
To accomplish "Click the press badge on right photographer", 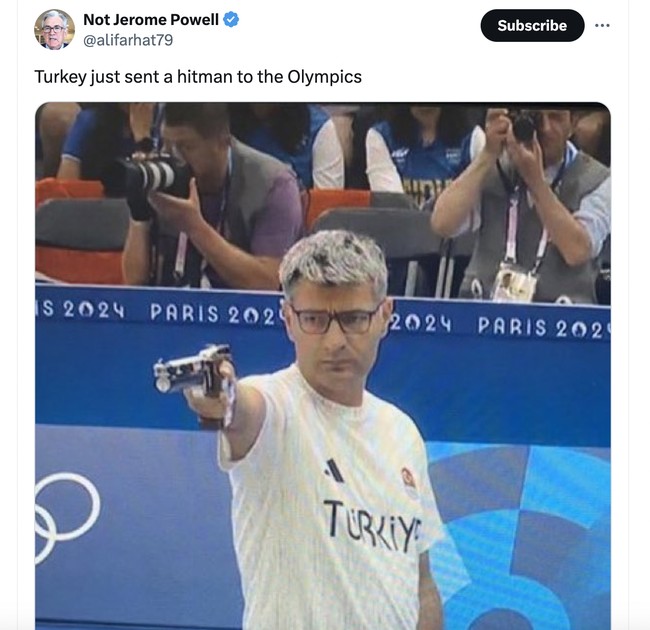I will click(514, 282).
